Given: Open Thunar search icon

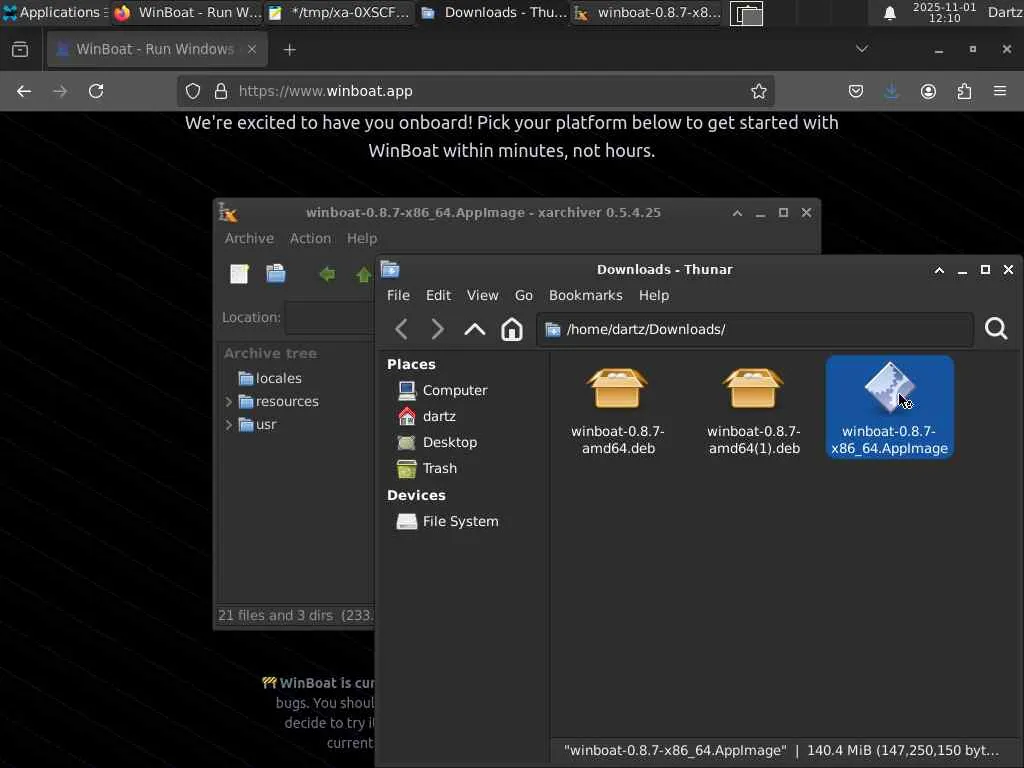Looking at the screenshot, I should [x=996, y=328].
